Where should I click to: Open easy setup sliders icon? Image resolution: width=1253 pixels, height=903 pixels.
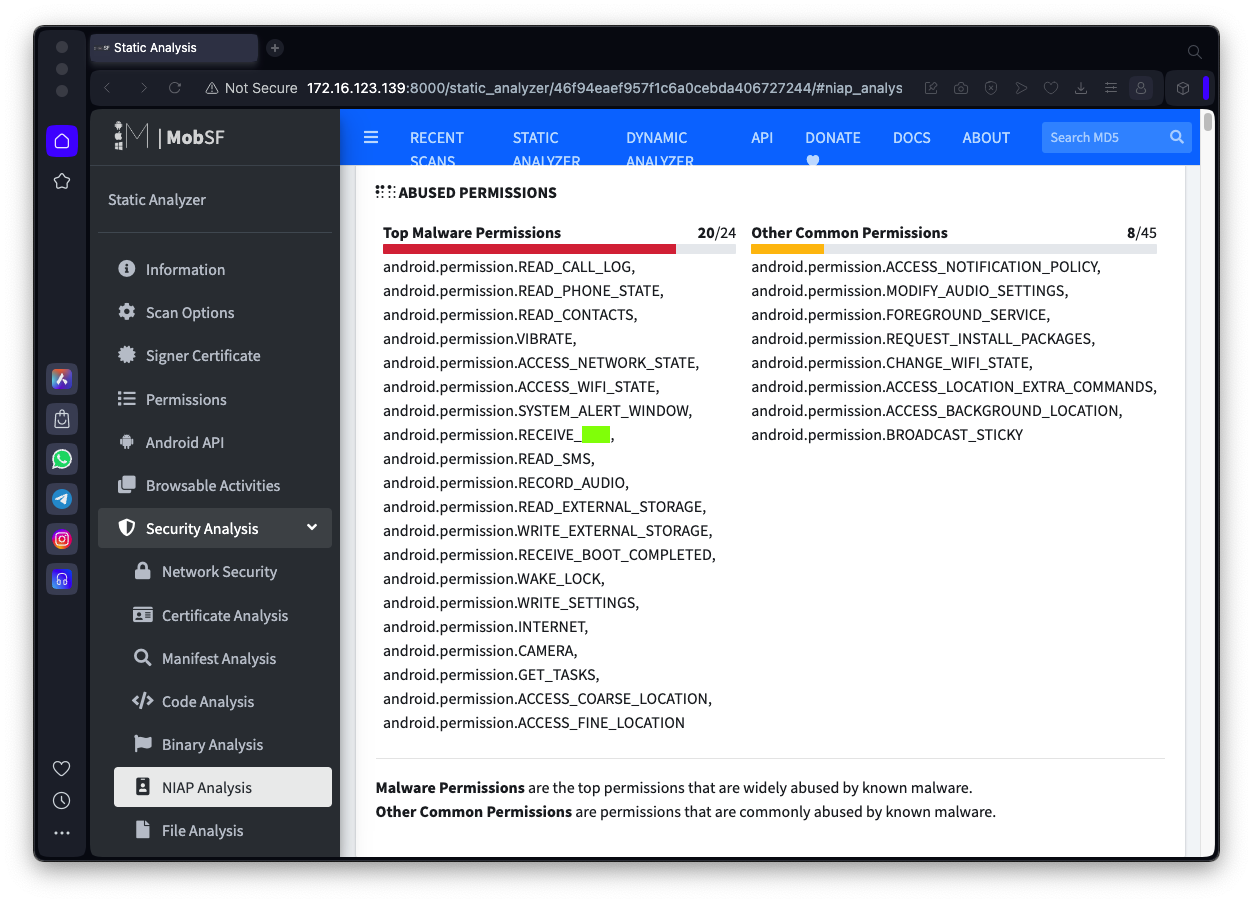point(1111,88)
